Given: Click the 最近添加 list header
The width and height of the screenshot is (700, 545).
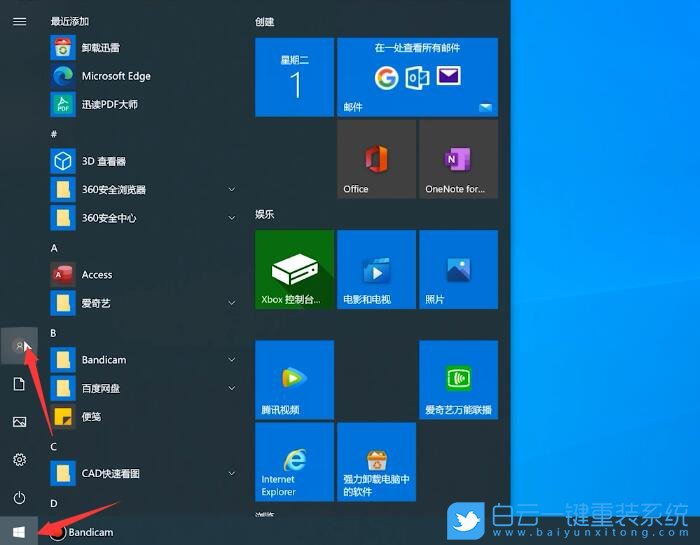Looking at the screenshot, I should [x=70, y=21].
